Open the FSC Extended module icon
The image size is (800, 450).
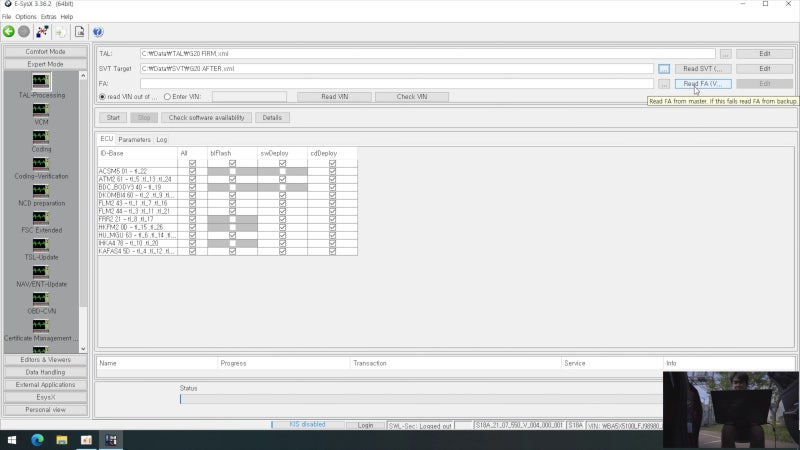coord(41,217)
